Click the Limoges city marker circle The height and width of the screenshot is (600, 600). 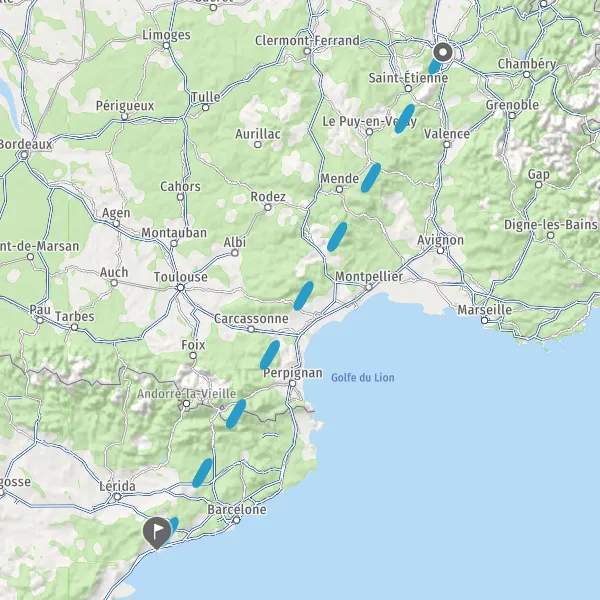[x=166, y=46]
